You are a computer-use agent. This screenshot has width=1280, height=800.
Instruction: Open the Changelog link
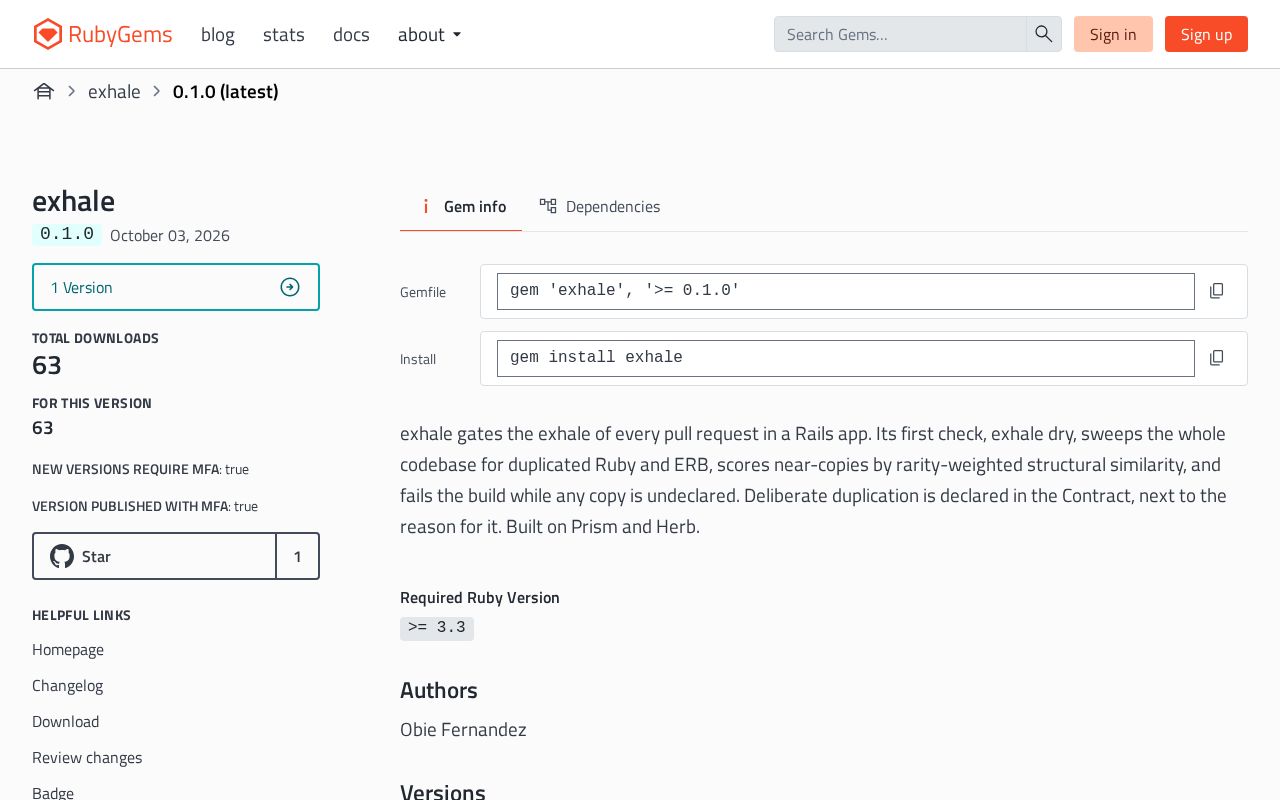coord(68,686)
